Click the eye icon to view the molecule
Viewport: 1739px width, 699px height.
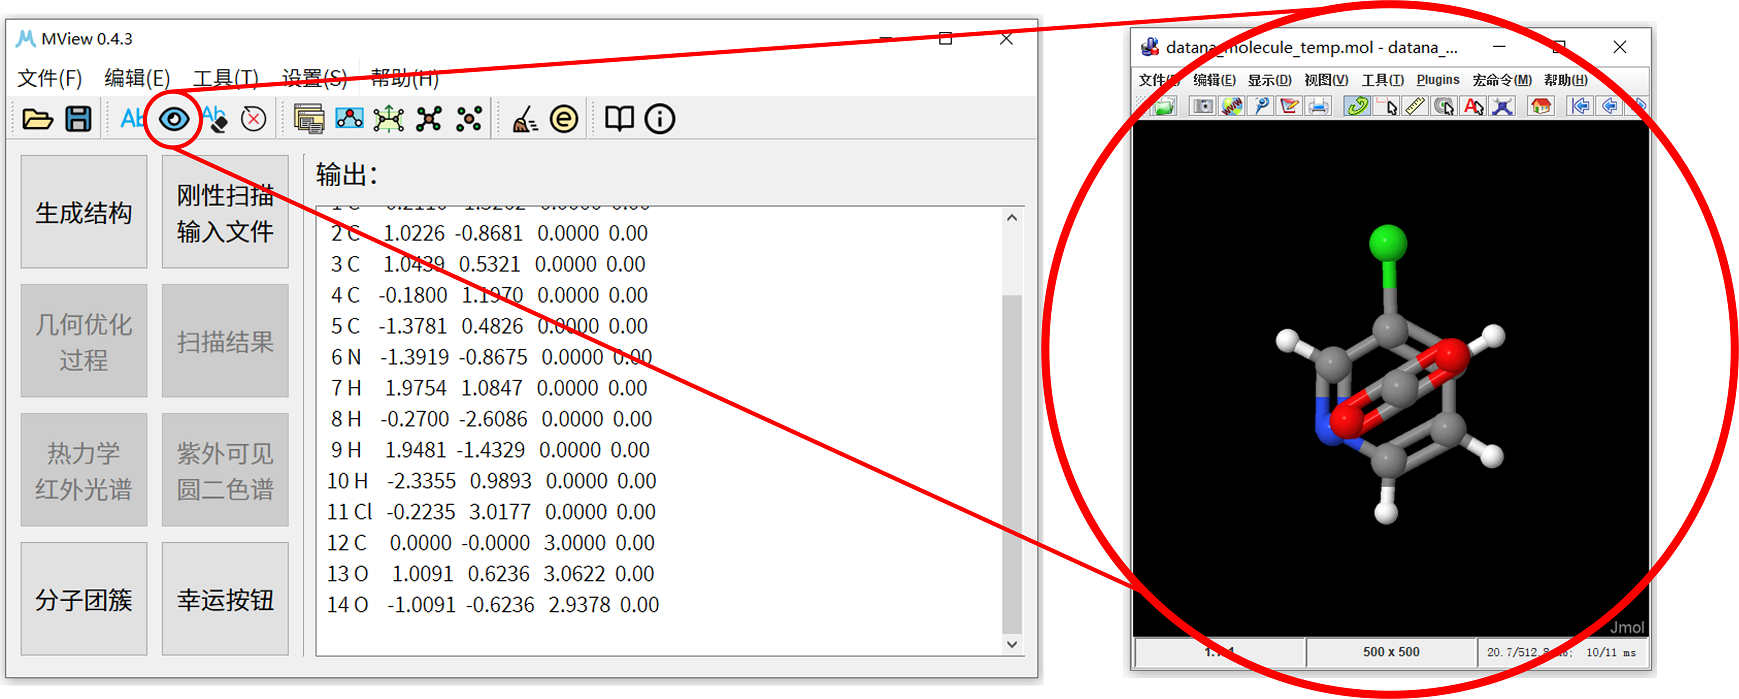[x=174, y=119]
